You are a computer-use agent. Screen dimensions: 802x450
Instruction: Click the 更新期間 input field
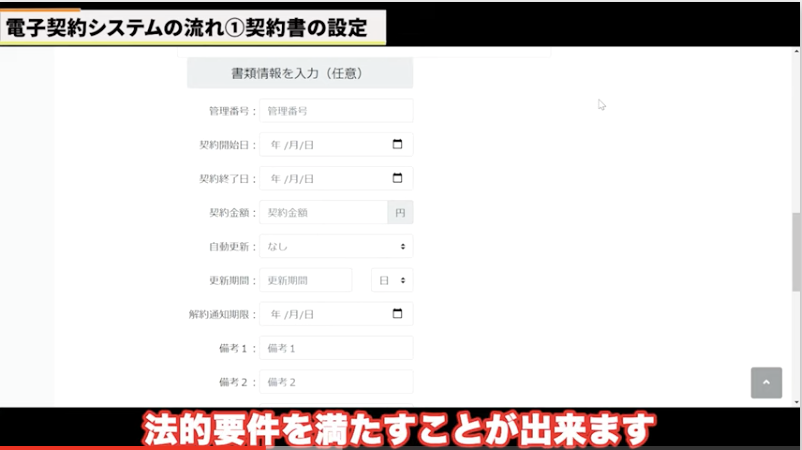[305, 280]
